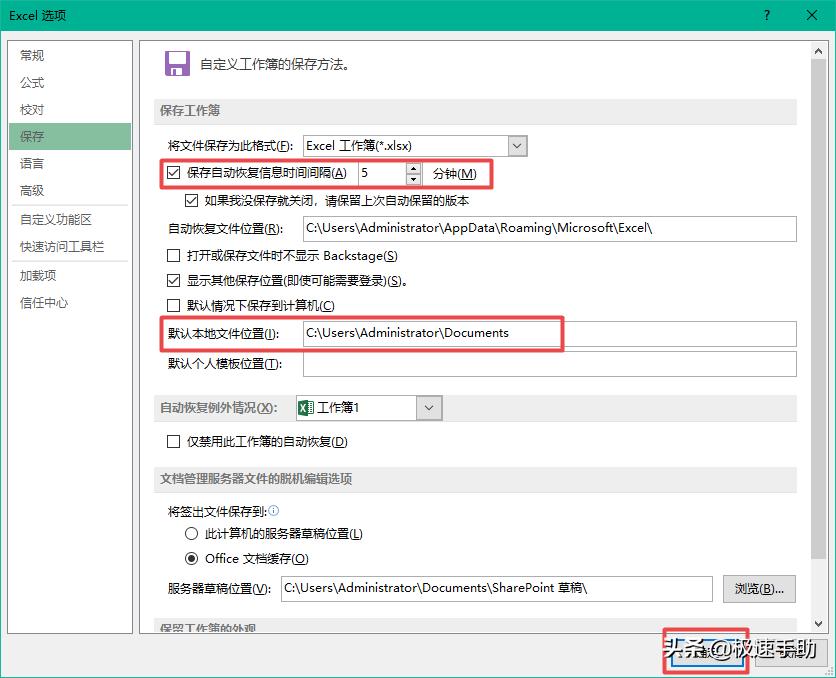Click the 浏览 button for server draft location
The height and width of the screenshot is (678, 836).
[x=759, y=589]
